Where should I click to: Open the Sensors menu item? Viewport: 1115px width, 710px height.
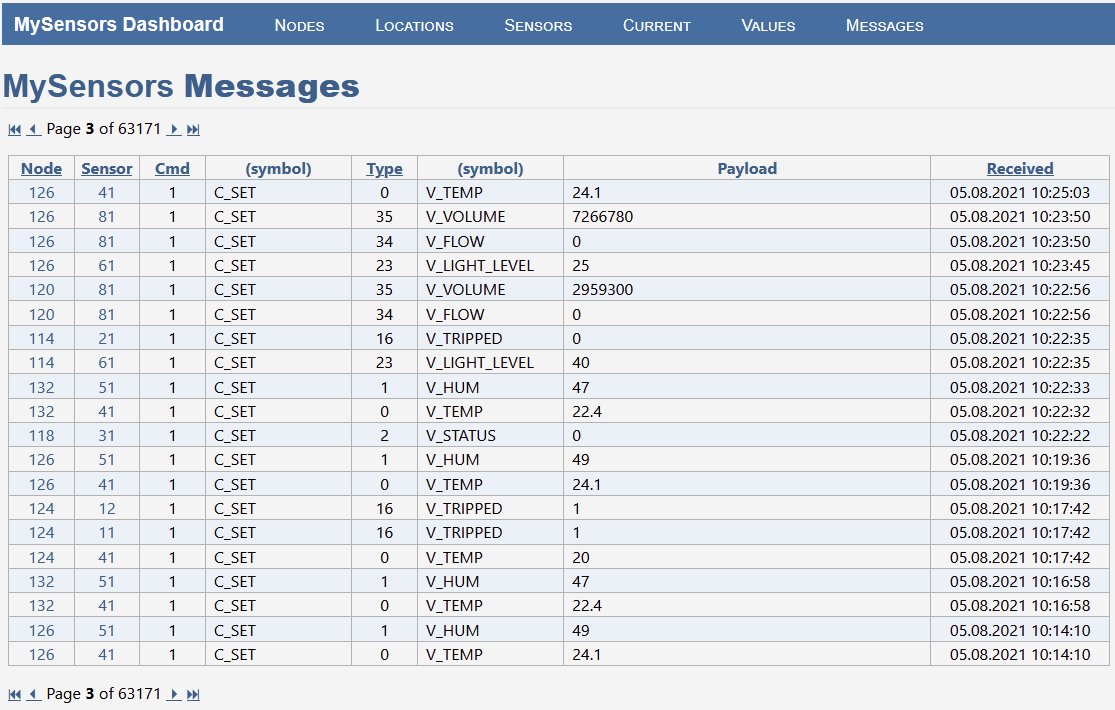coord(538,26)
